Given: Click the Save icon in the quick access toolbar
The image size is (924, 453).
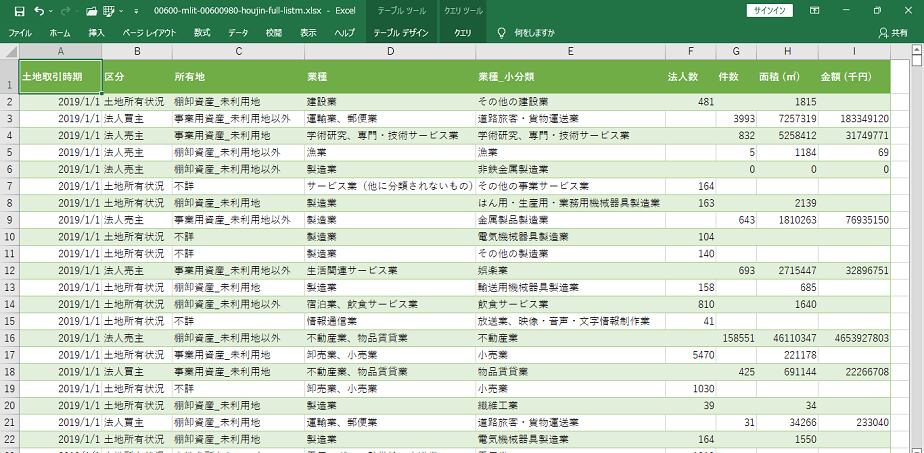Looking at the screenshot, I should [19, 11].
